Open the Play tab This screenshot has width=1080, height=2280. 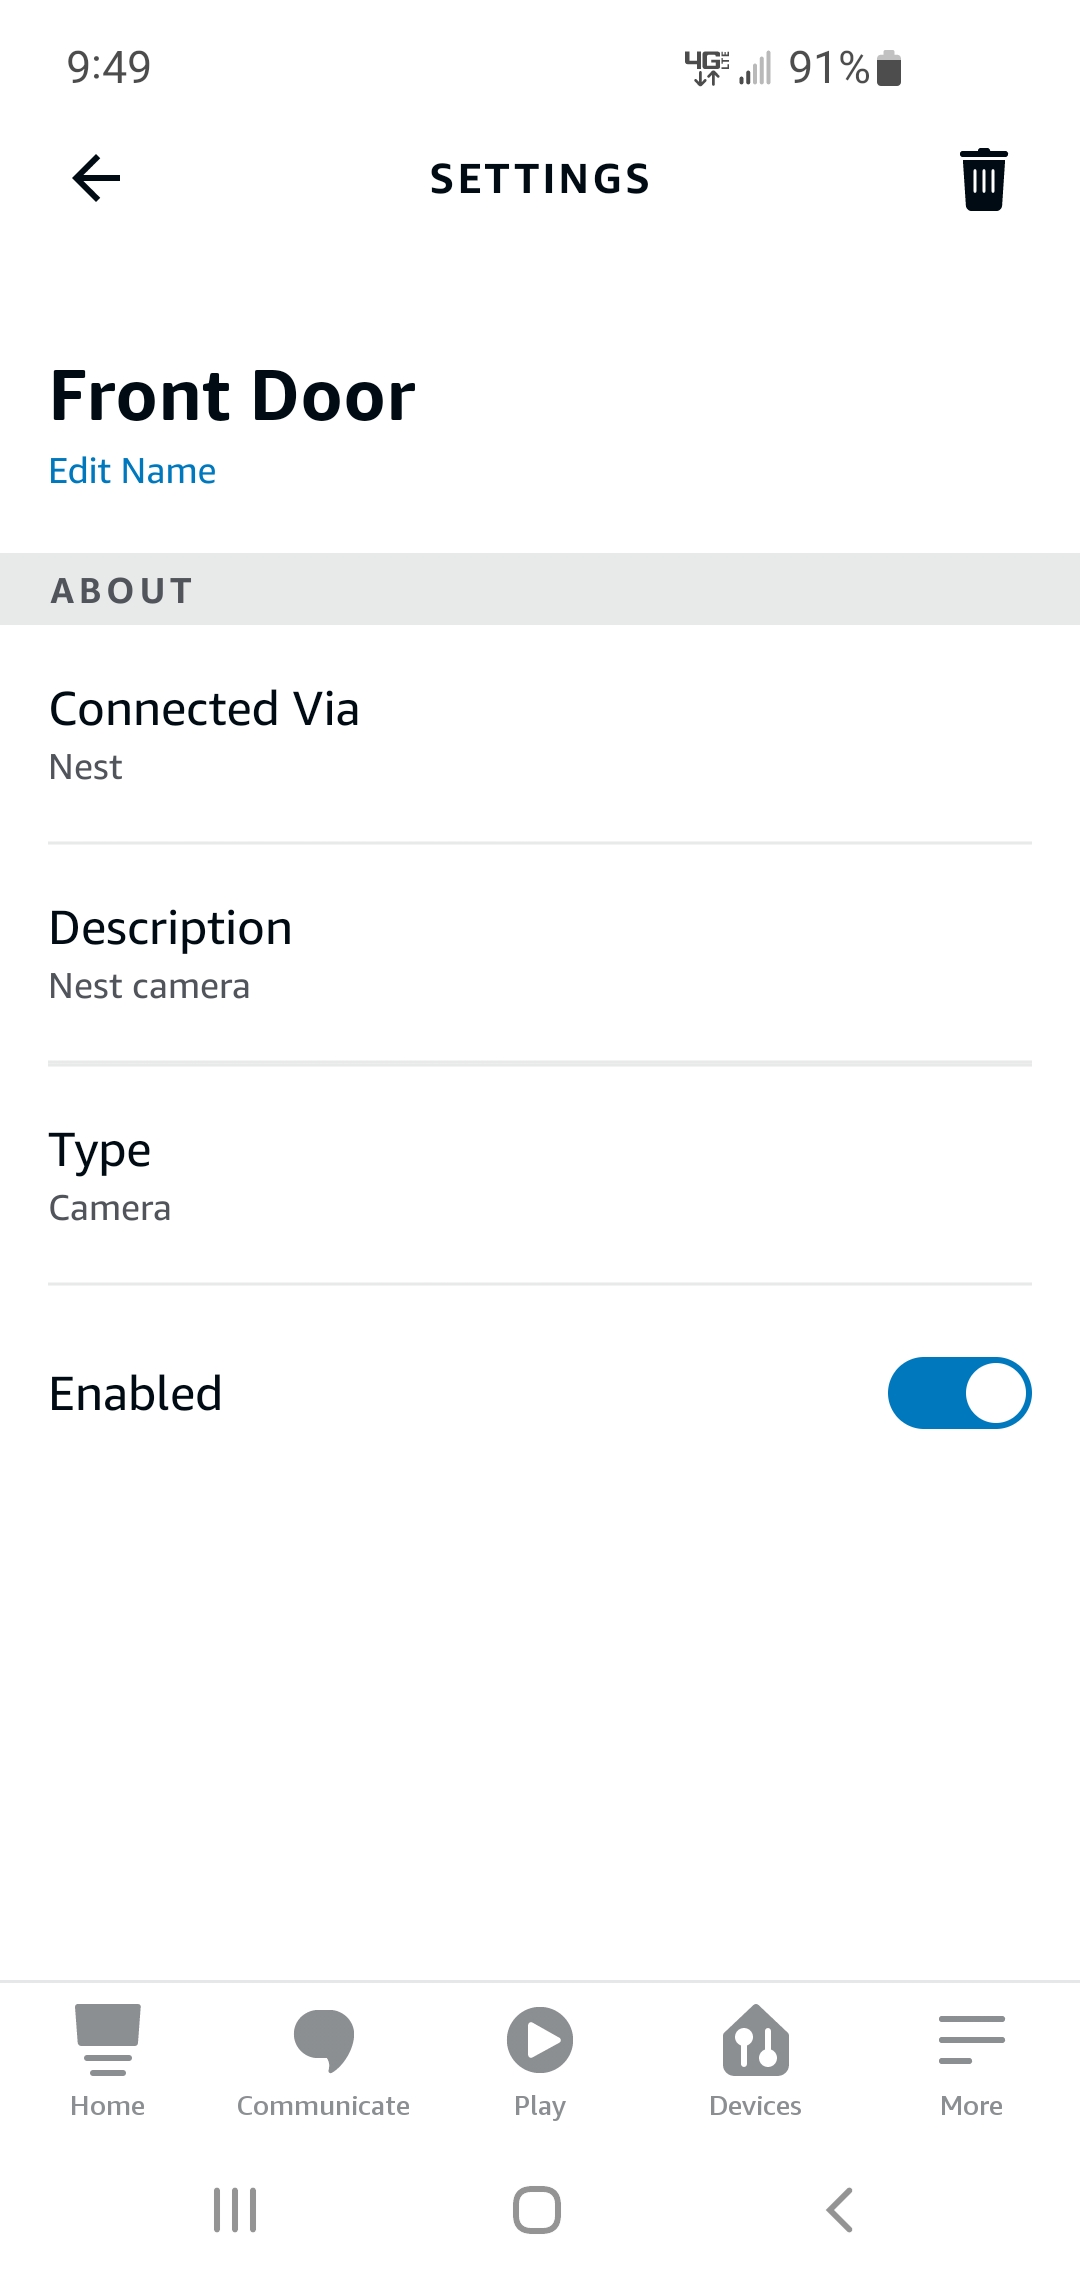tap(540, 2060)
